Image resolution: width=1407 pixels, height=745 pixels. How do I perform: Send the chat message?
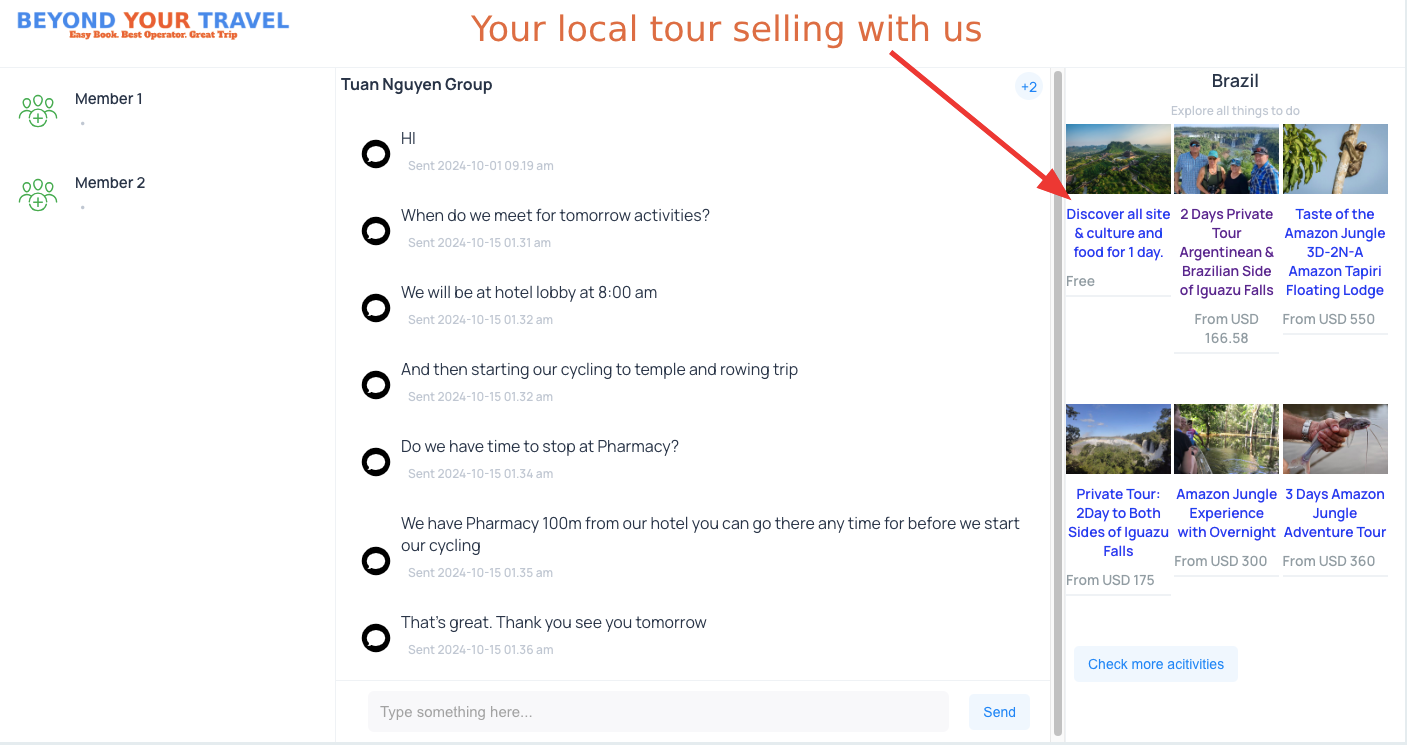click(x=999, y=712)
